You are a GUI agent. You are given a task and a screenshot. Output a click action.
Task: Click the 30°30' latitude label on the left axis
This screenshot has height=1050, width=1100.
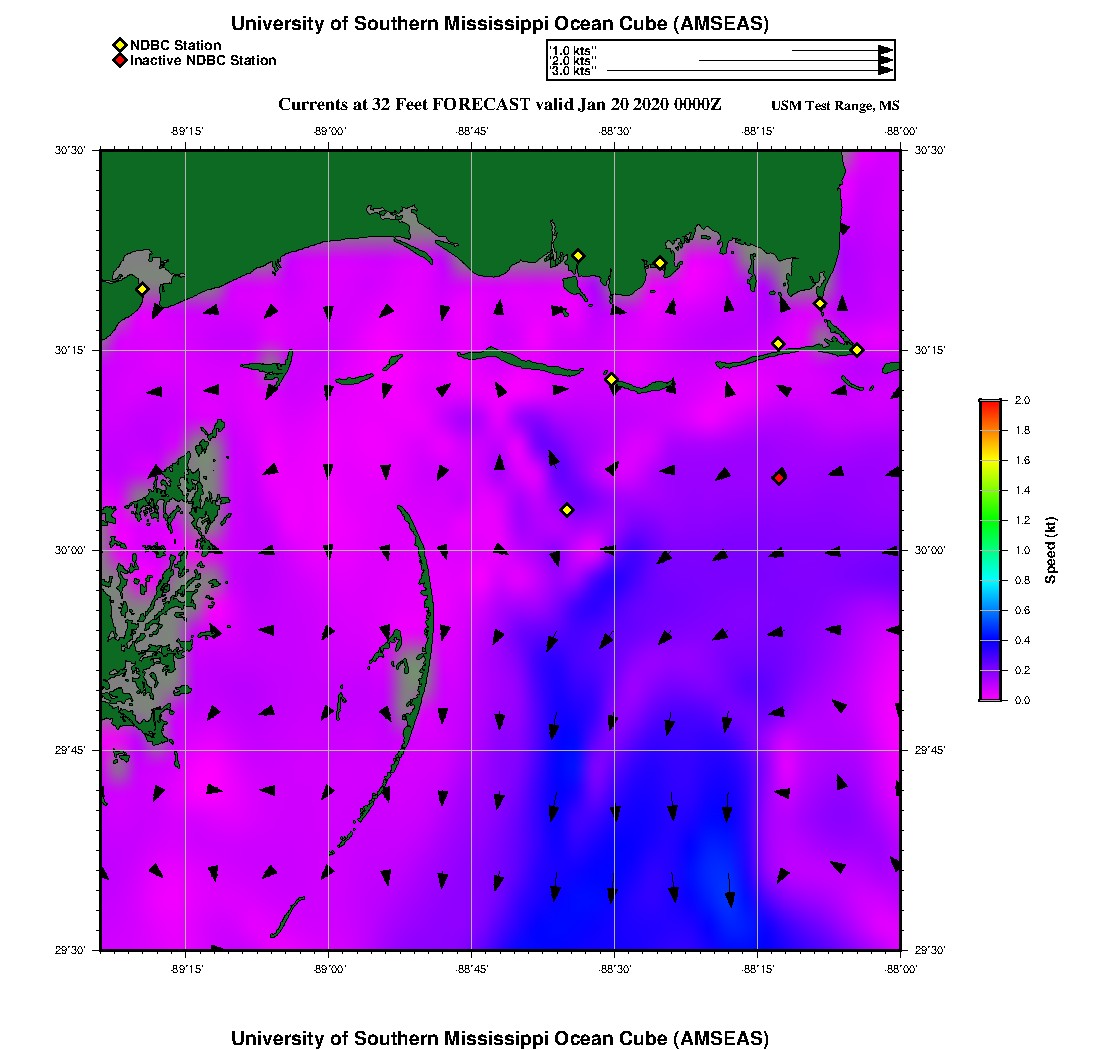(x=70, y=150)
